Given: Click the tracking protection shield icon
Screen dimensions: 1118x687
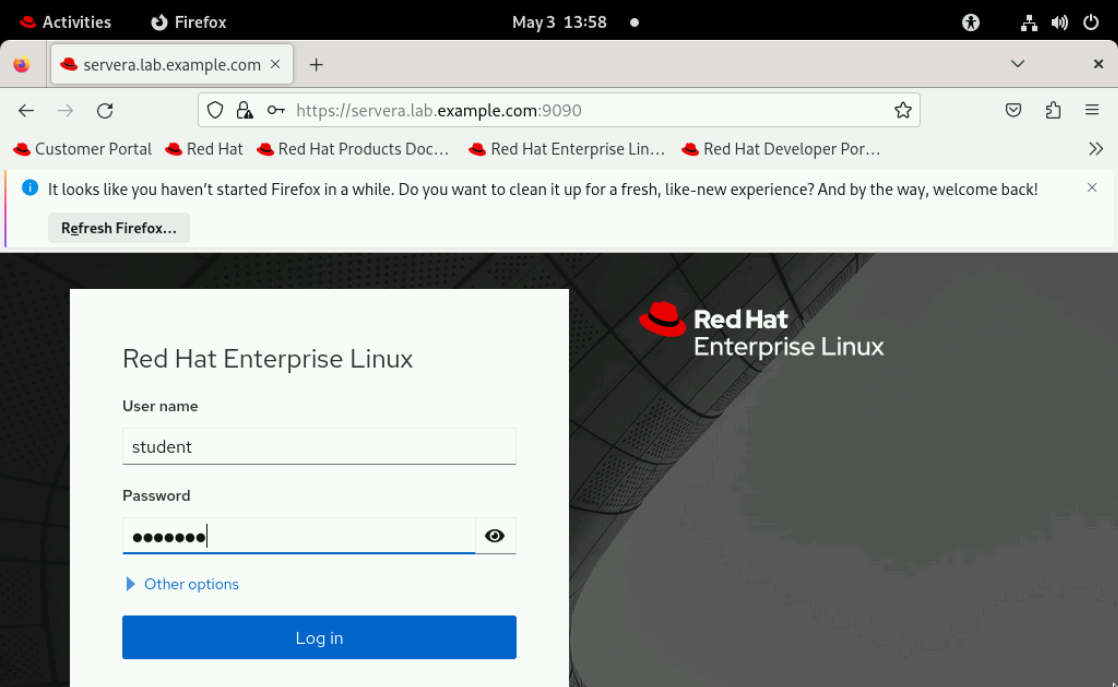Looking at the screenshot, I should 214,111.
